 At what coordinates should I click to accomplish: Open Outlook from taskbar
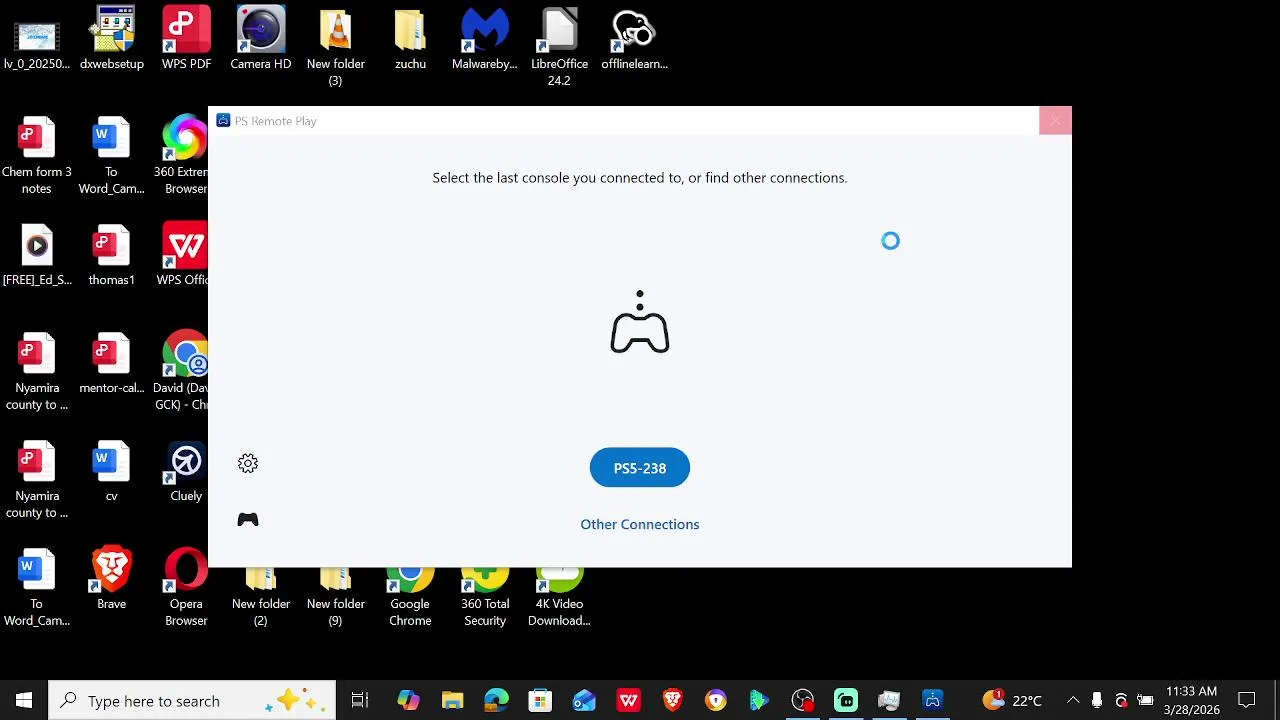584,700
